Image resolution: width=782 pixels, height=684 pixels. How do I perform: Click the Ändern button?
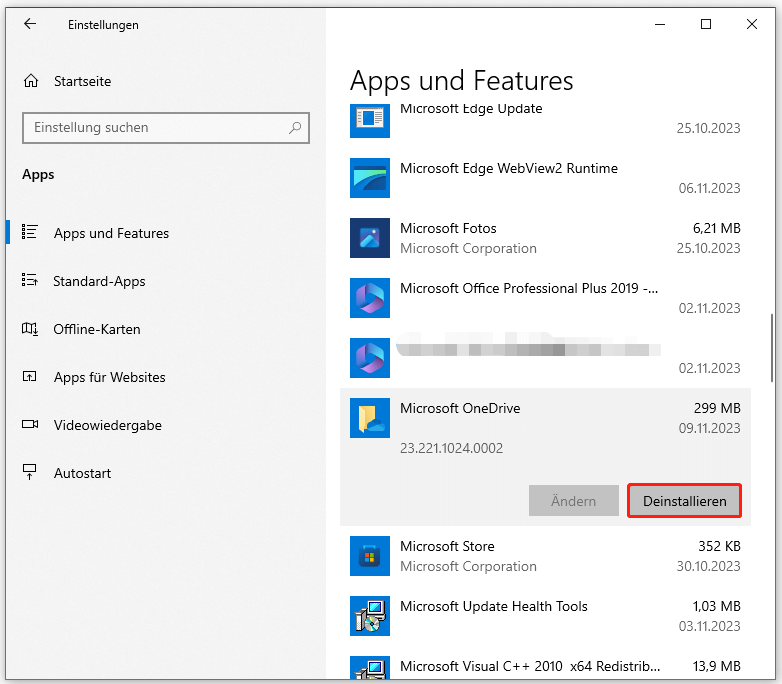tap(573, 501)
